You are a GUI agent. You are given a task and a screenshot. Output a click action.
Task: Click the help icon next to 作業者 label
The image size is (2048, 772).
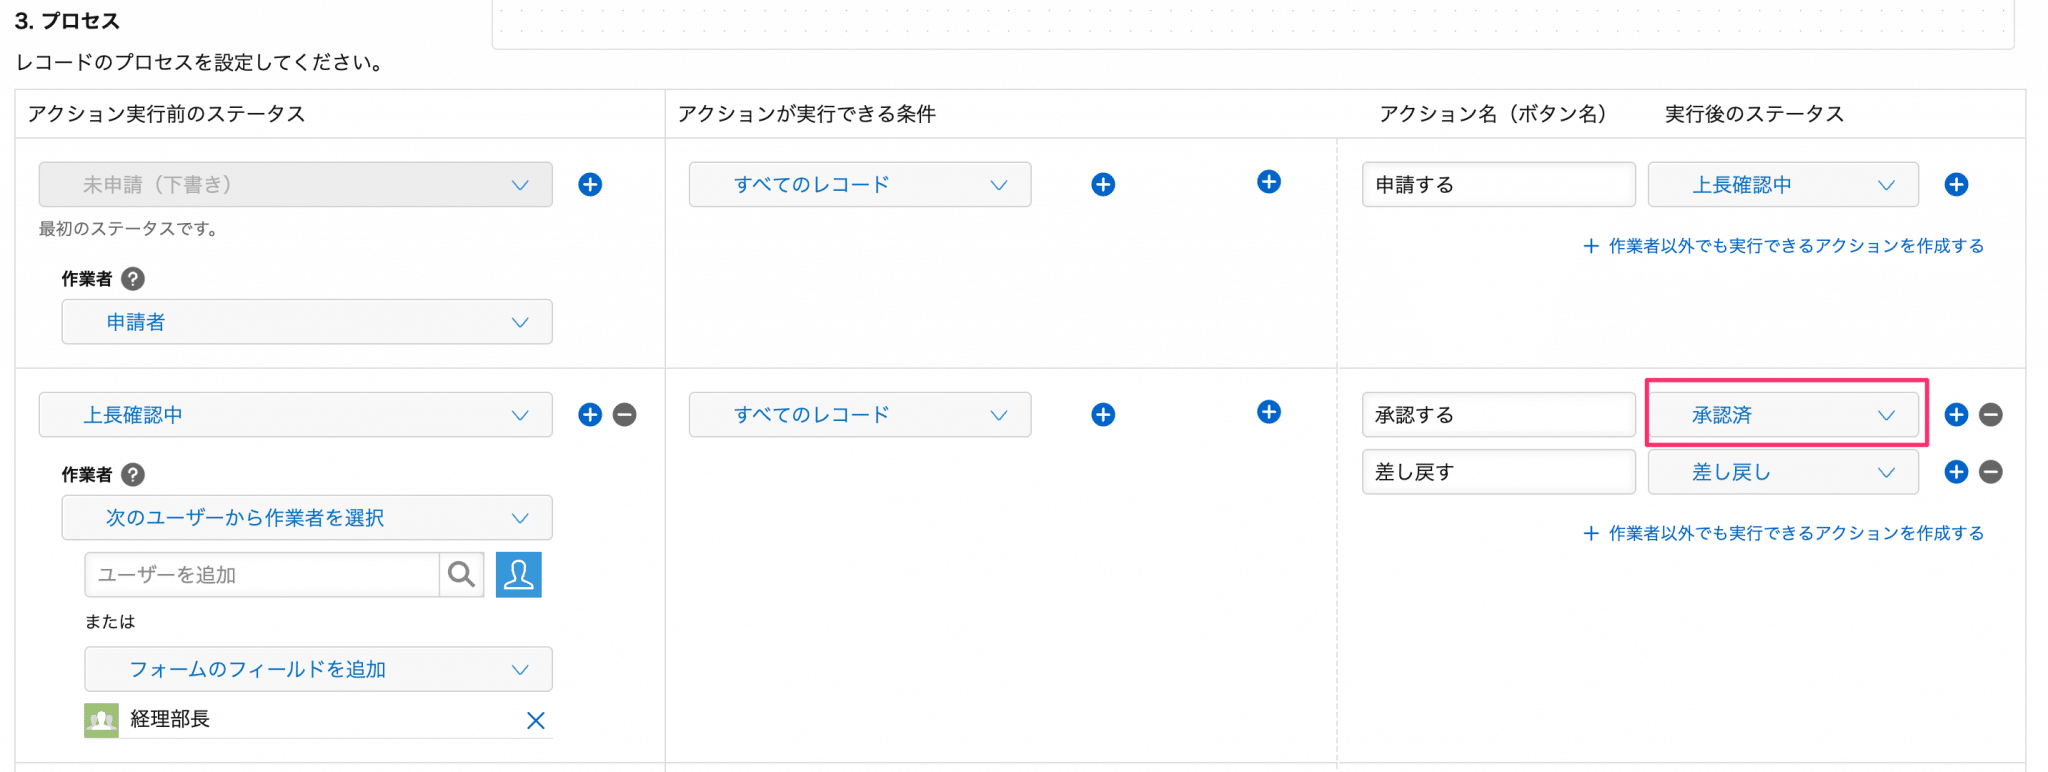[x=133, y=279]
